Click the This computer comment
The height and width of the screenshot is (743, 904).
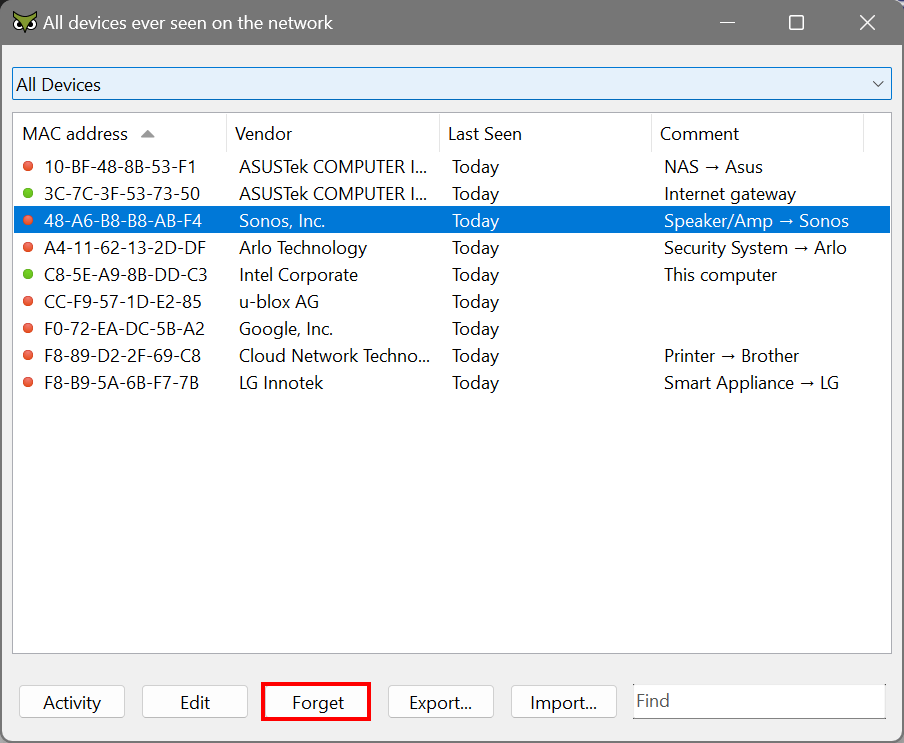(720, 275)
